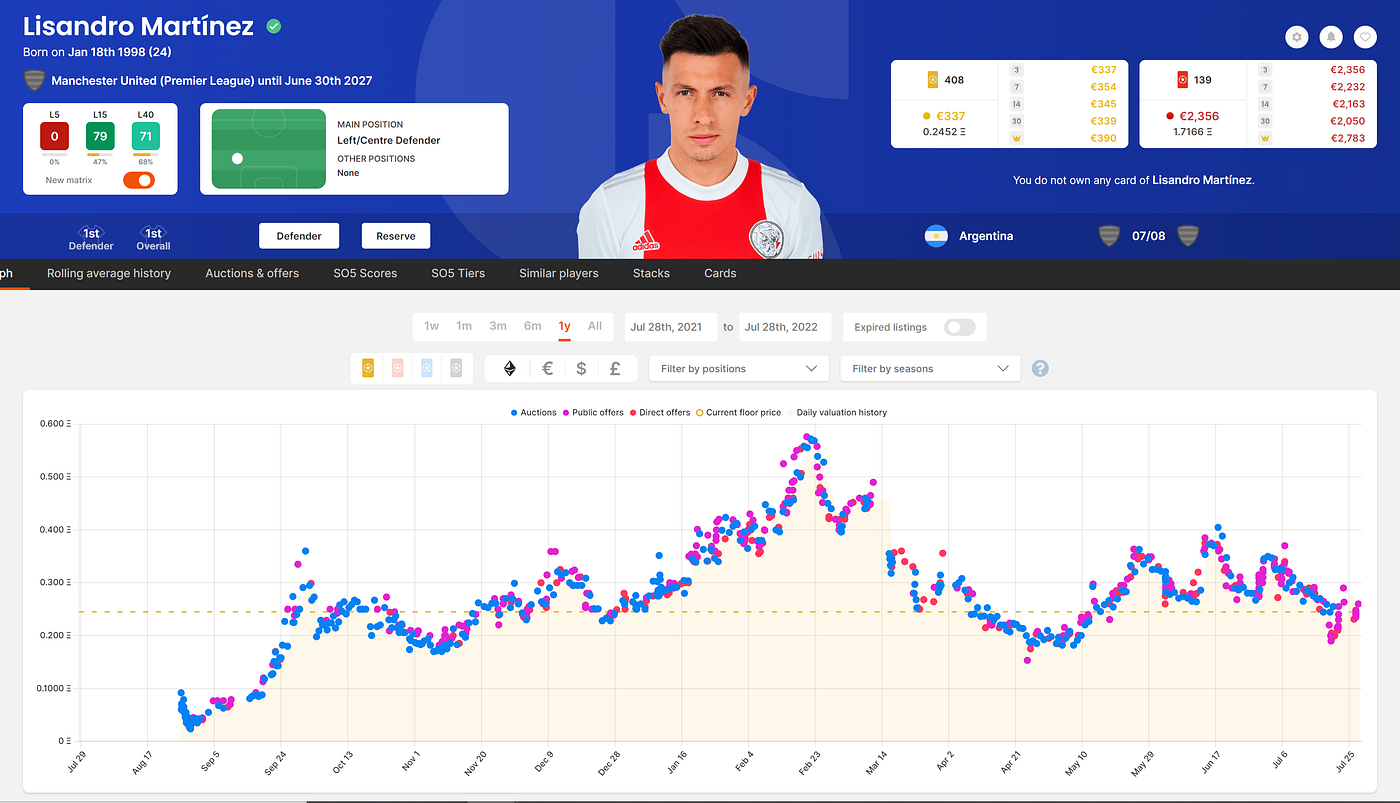
Task: Enable the Expired listings toggle
Action: pos(959,327)
